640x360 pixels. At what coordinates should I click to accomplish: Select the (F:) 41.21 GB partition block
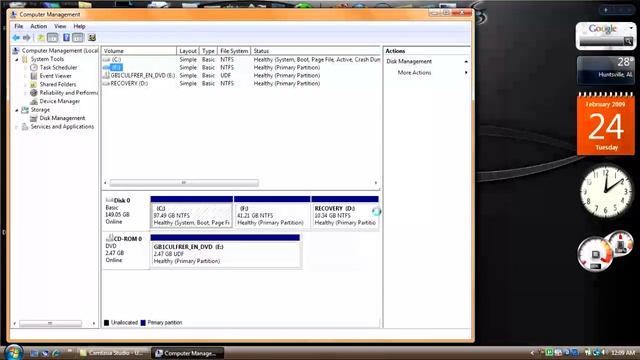[272, 212]
